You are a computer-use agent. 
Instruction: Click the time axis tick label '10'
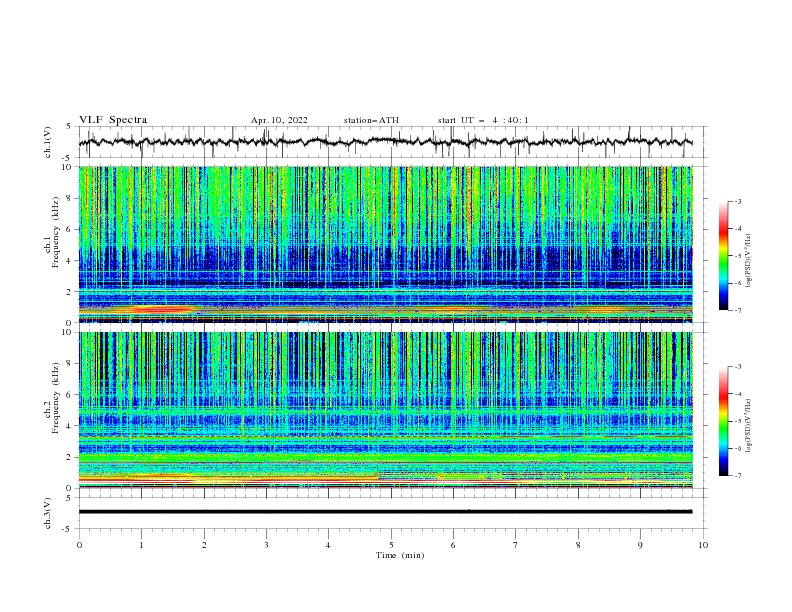(703, 545)
